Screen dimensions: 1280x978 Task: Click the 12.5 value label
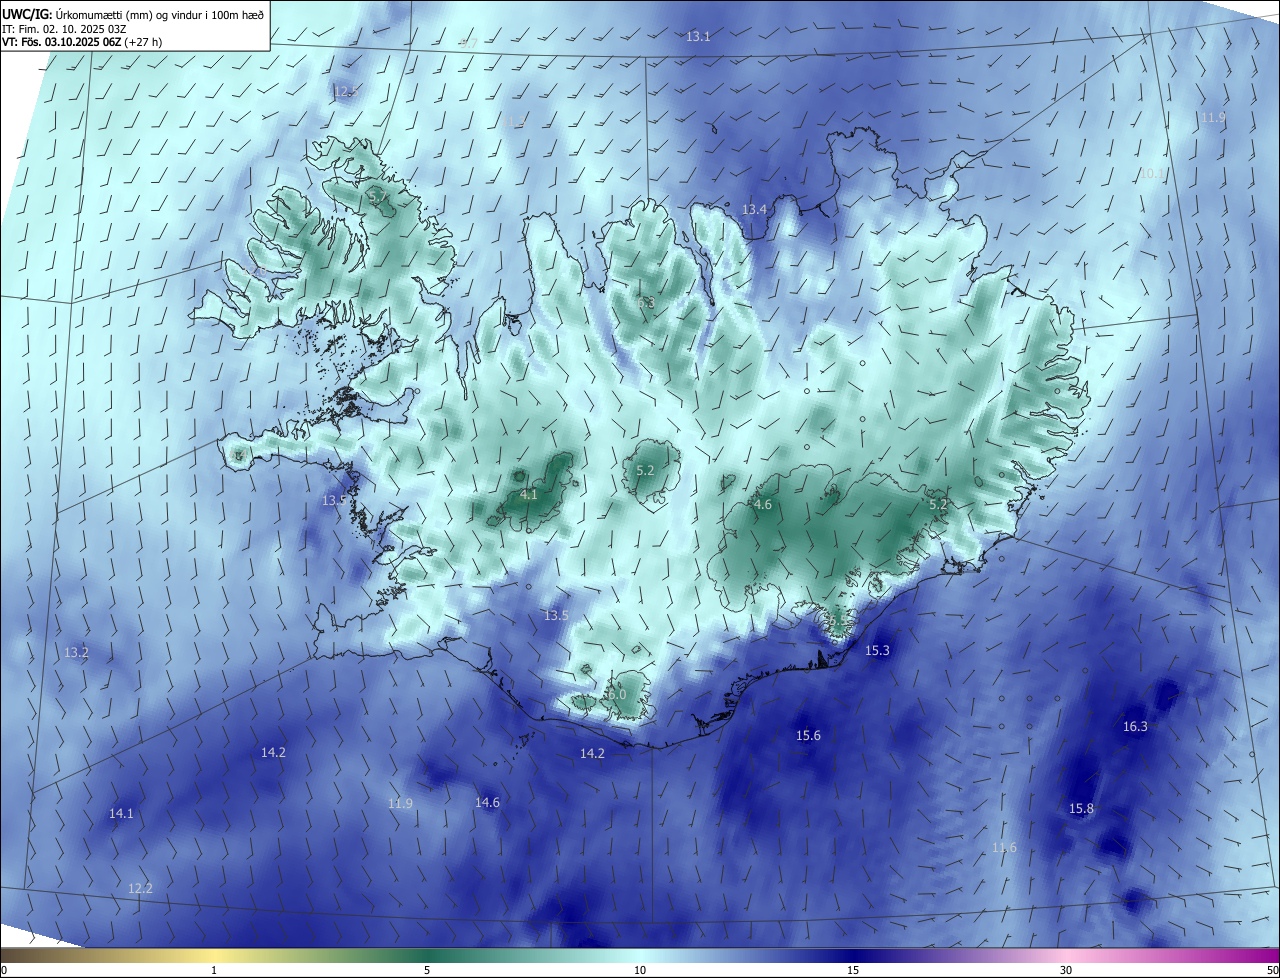(x=345, y=91)
